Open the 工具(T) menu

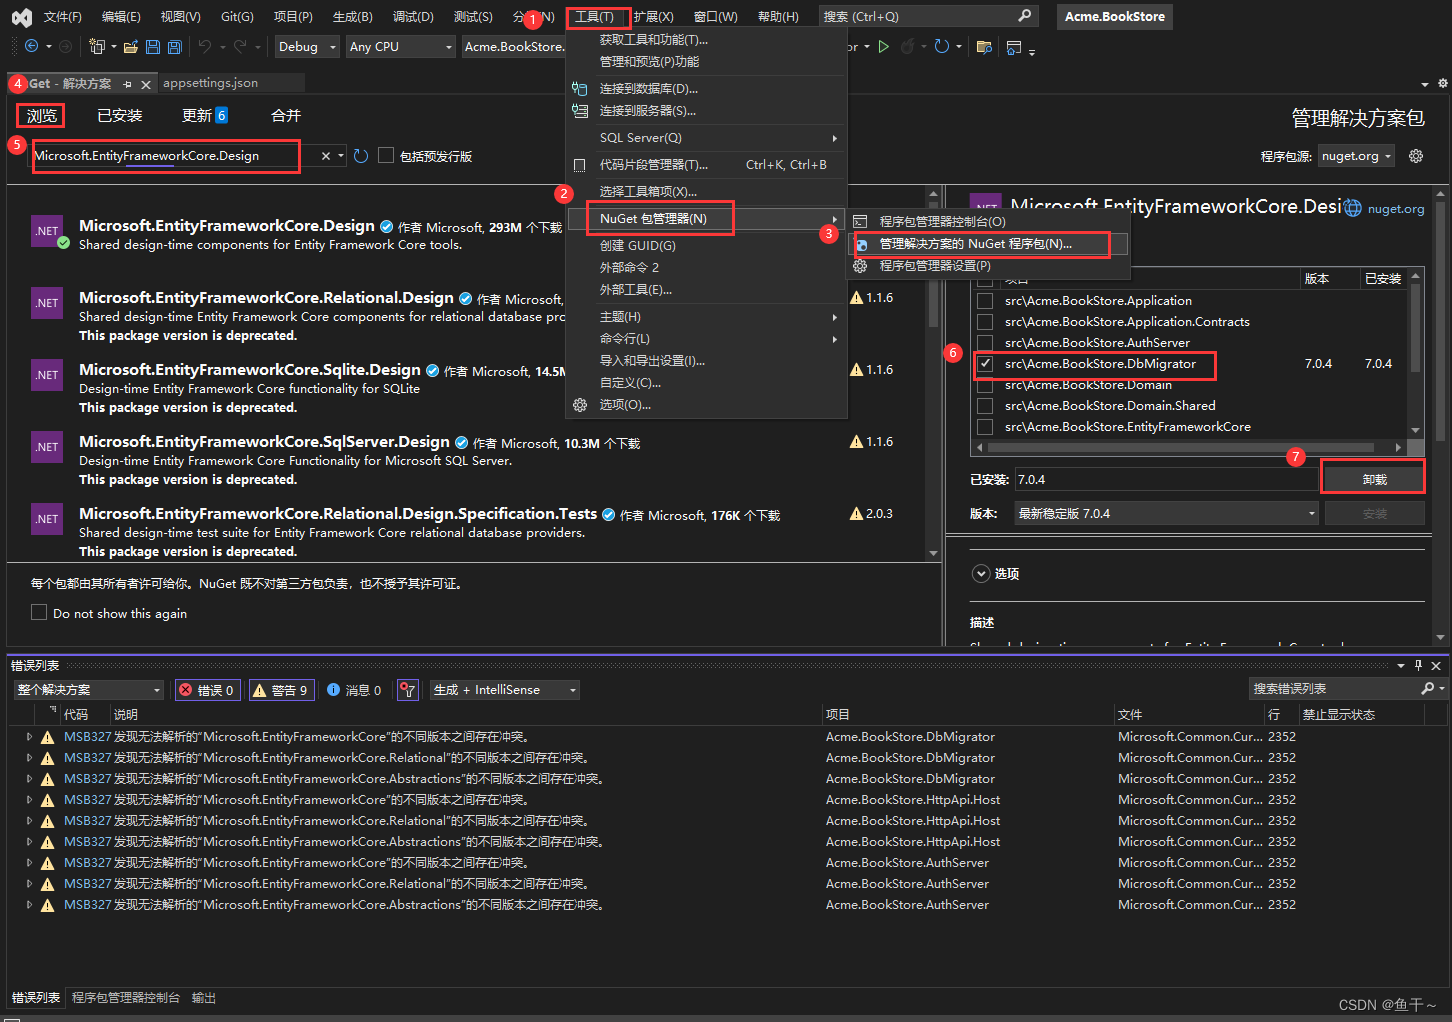(594, 17)
